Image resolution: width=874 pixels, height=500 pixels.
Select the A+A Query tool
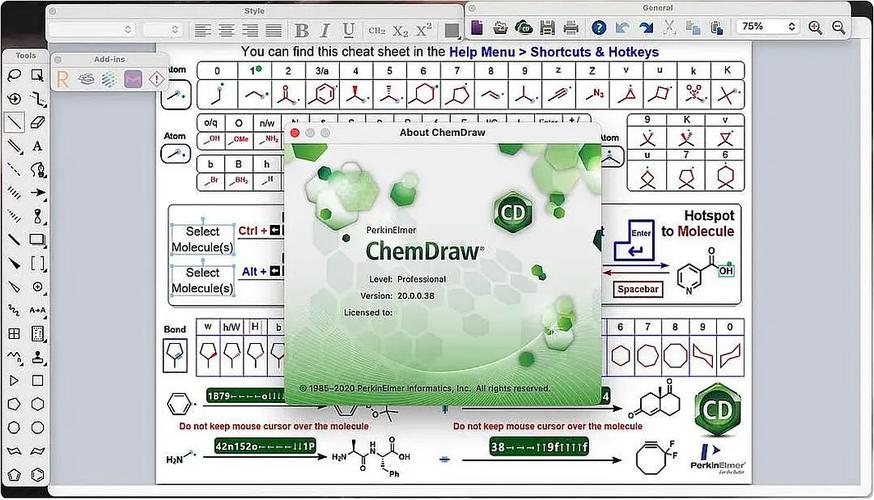point(37,310)
